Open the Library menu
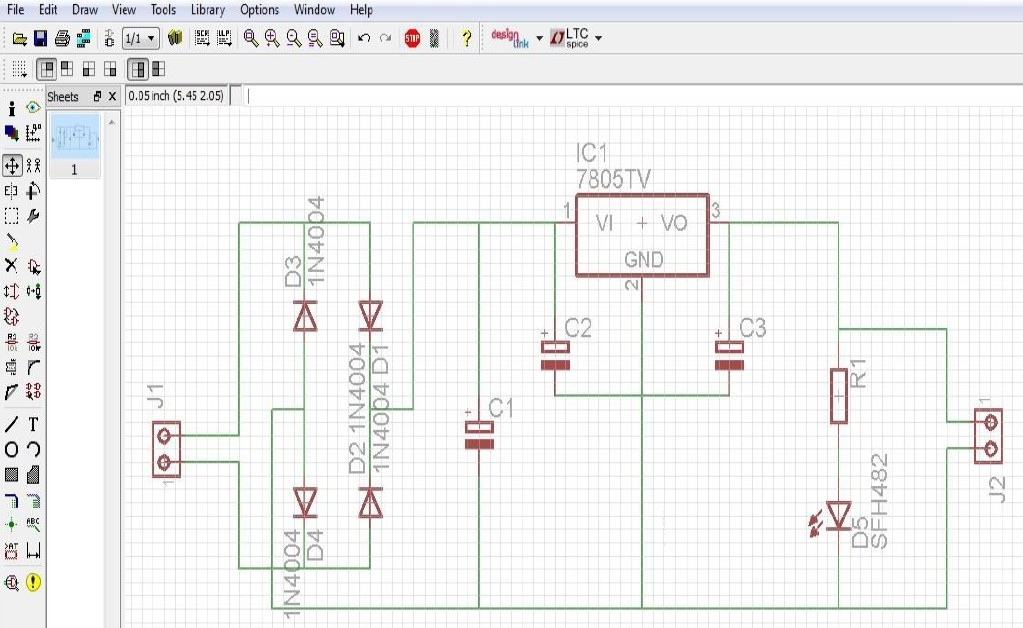 coord(207,10)
